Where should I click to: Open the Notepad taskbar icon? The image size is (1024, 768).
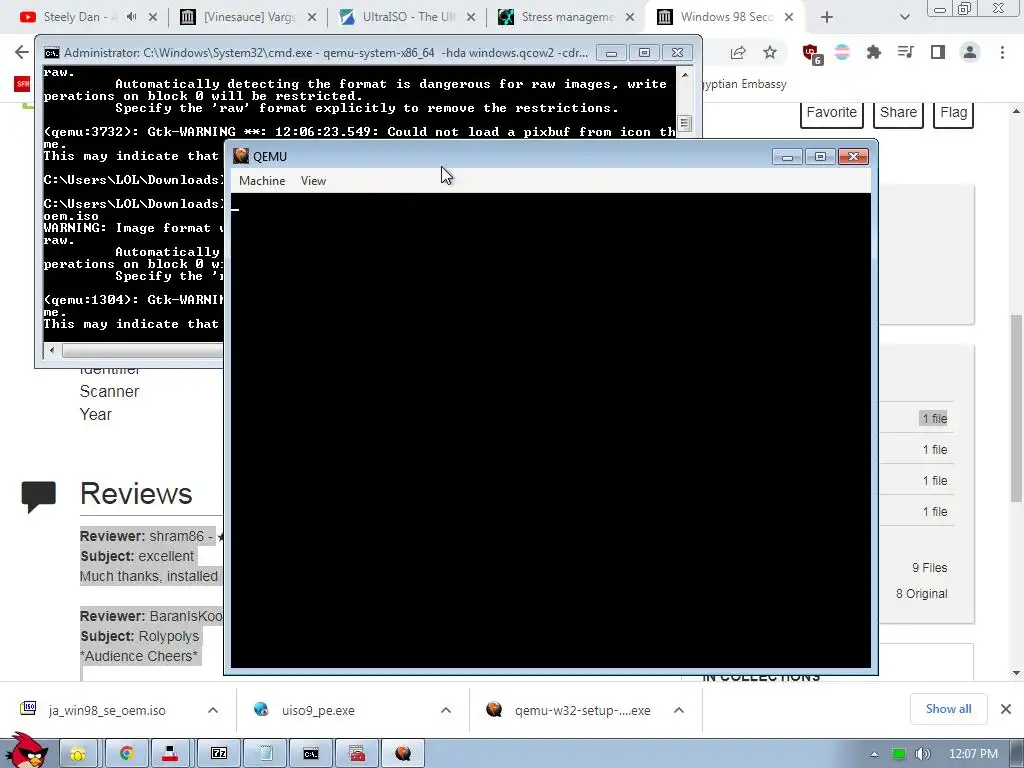click(266, 754)
